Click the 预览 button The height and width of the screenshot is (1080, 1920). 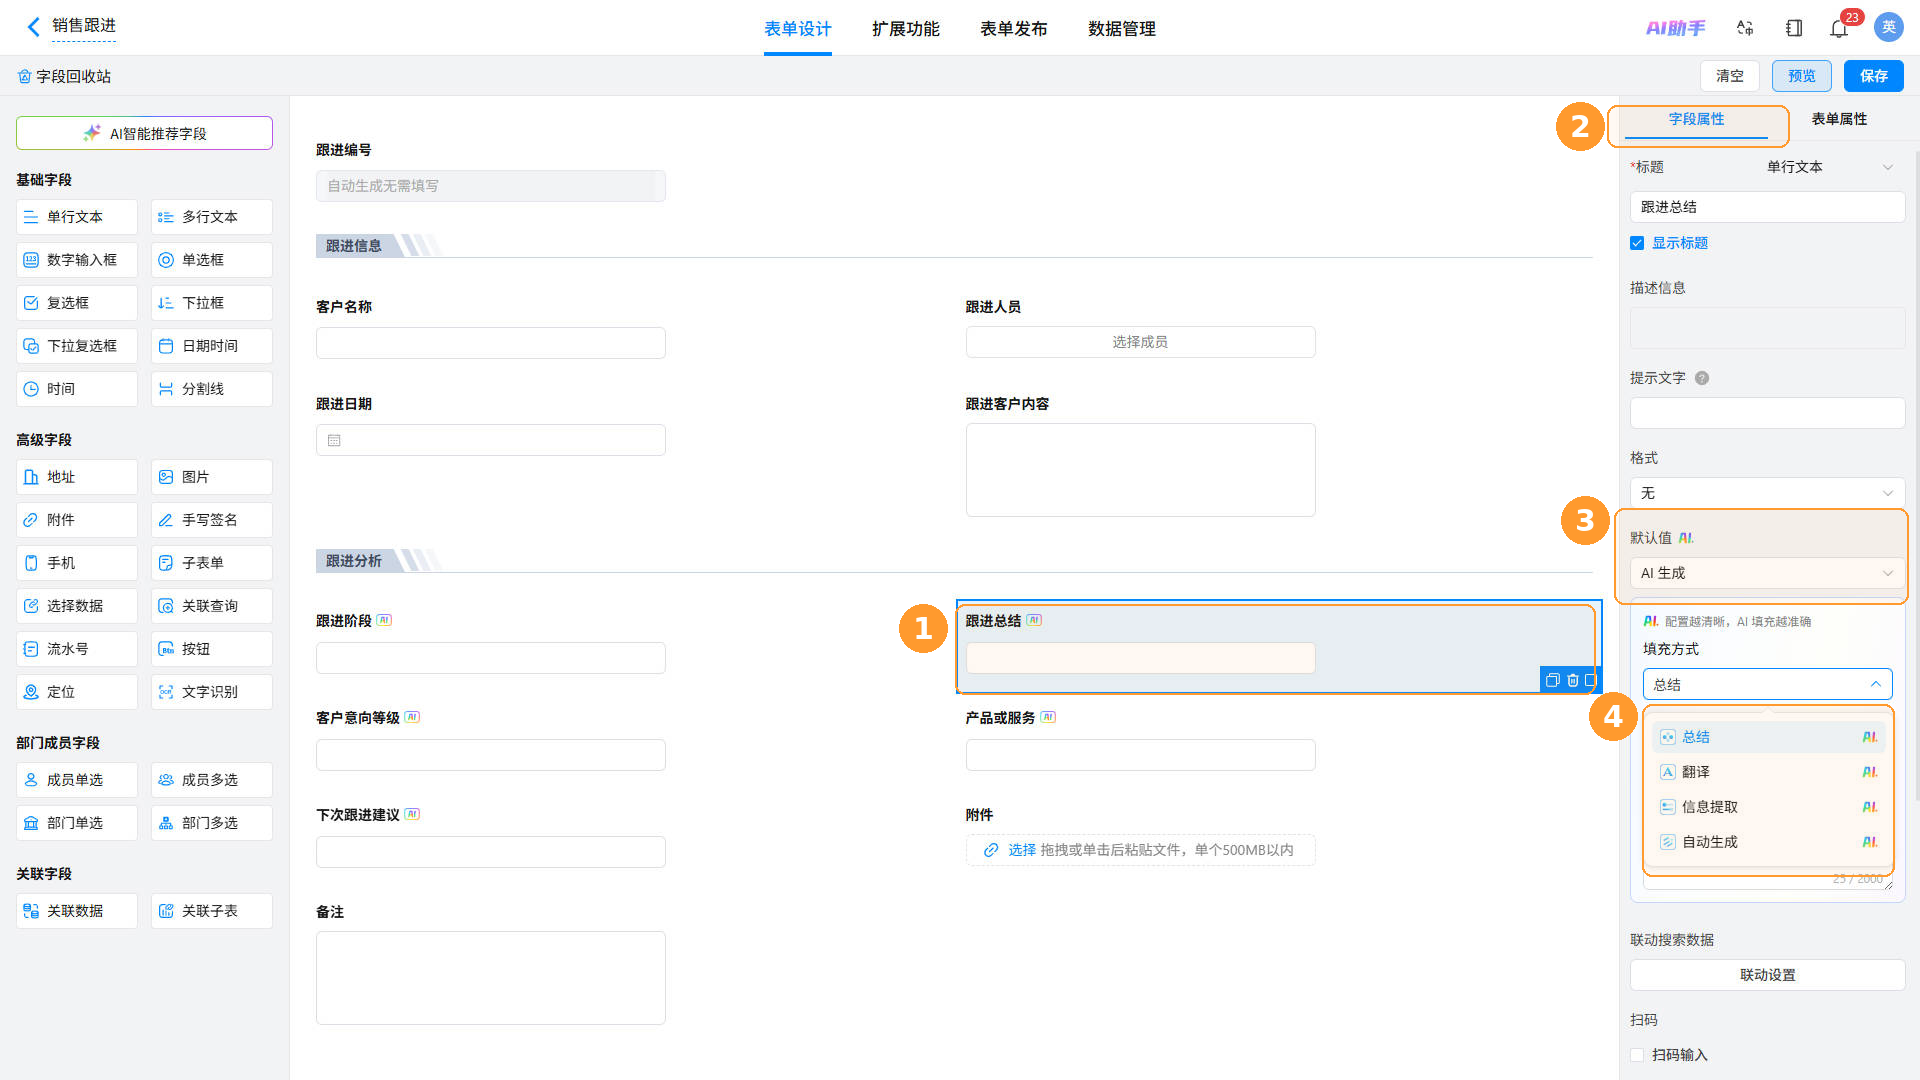(1802, 76)
